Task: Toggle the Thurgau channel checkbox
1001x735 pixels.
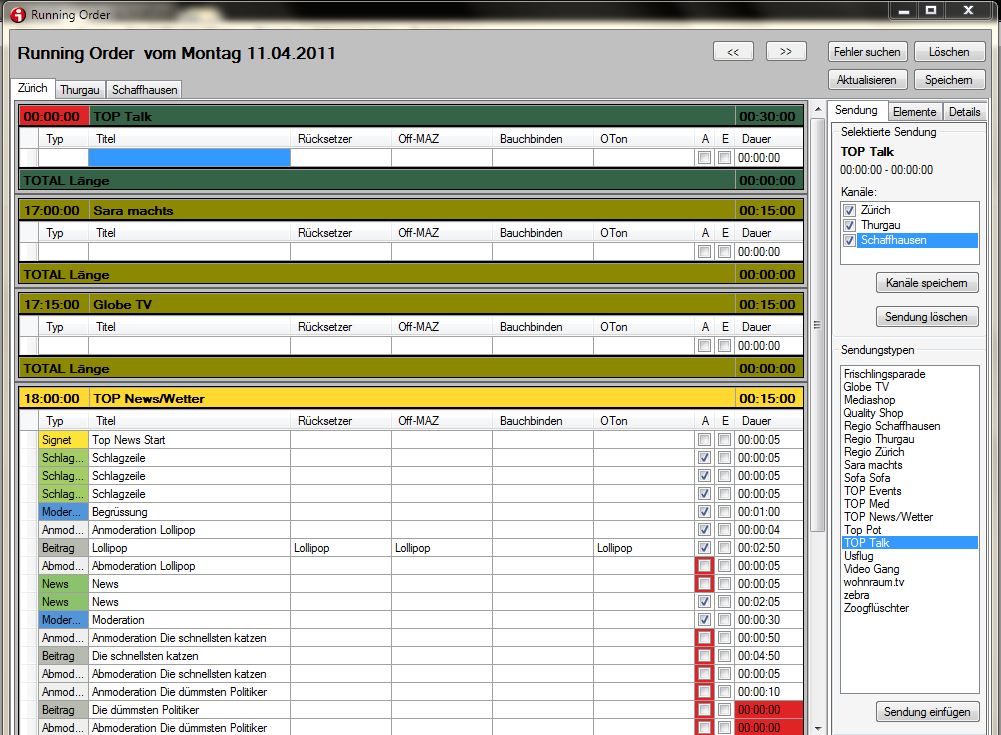Action: 850,226
